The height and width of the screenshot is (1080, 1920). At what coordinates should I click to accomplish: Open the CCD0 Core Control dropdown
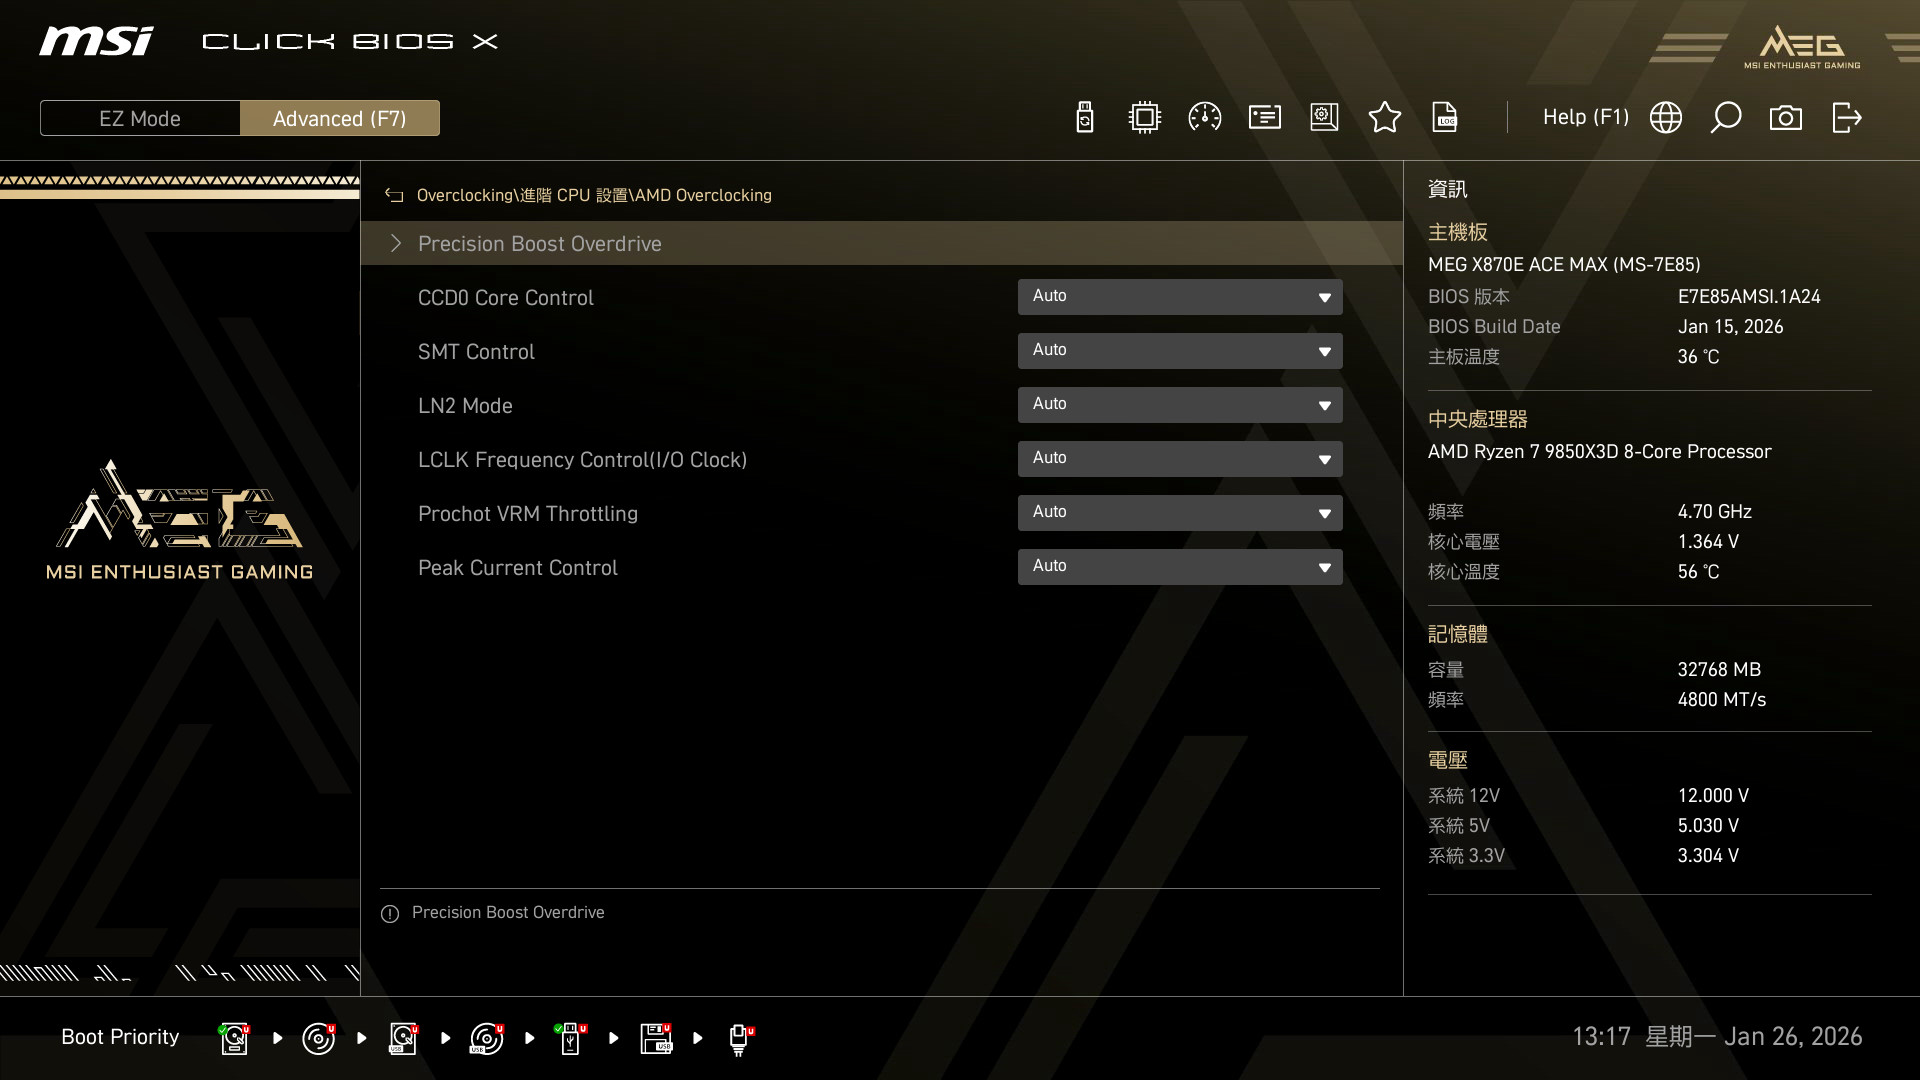tap(1179, 297)
